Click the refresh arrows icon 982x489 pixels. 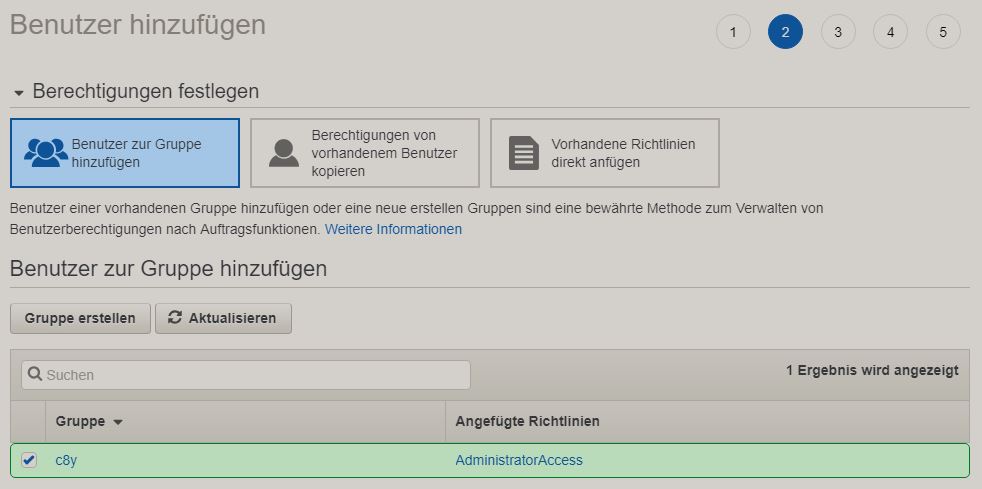pyautogui.click(x=175, y=318)
